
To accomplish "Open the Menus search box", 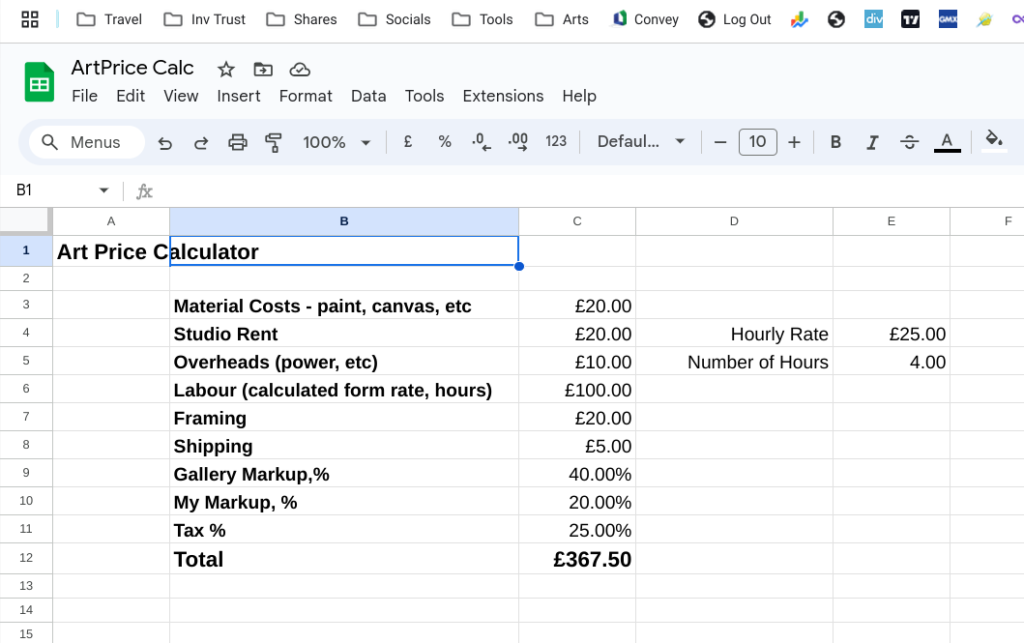I will pos(86,142).
